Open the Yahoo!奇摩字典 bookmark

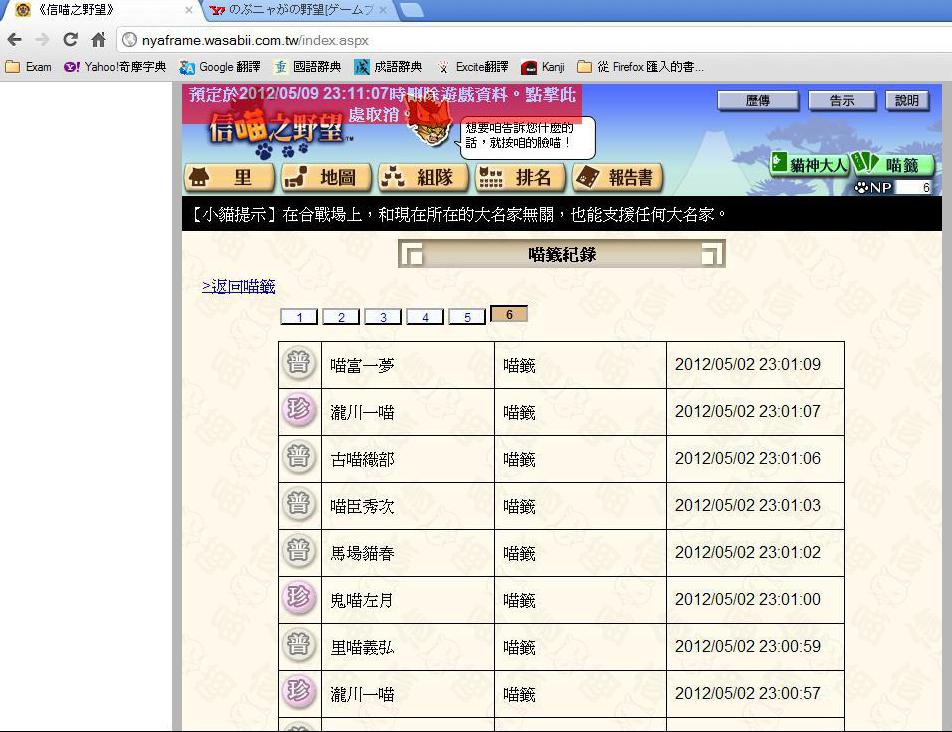[115, 67]
